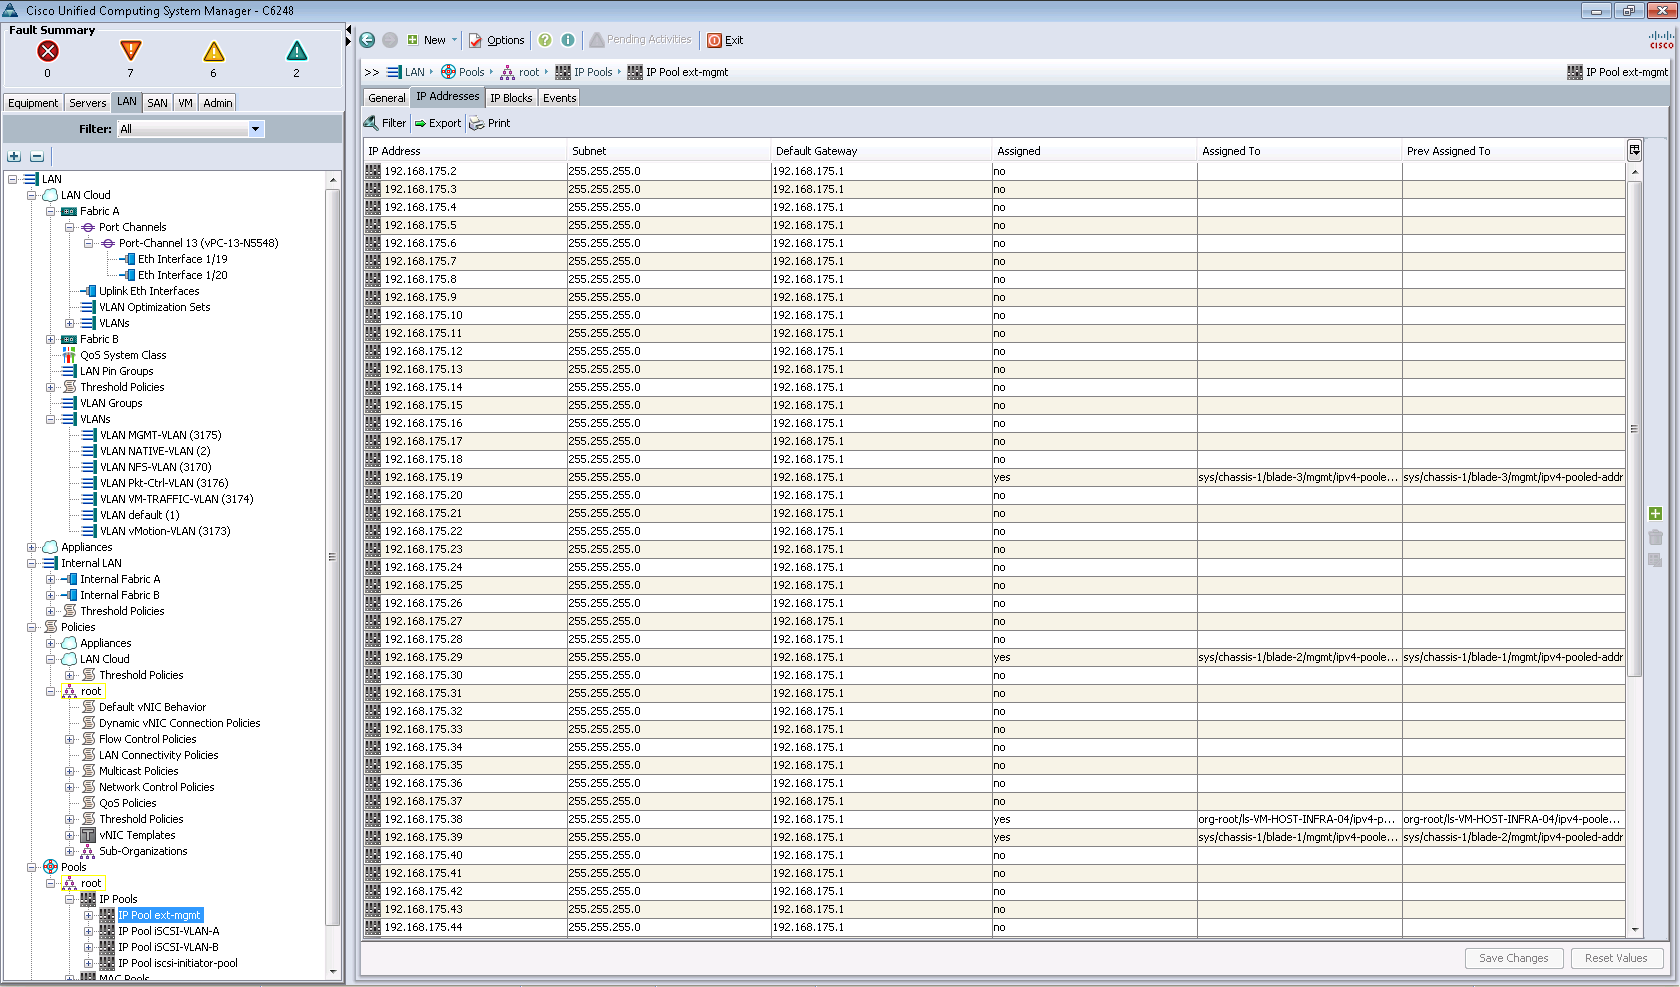Click Reset Values button

coord(1616,958)
